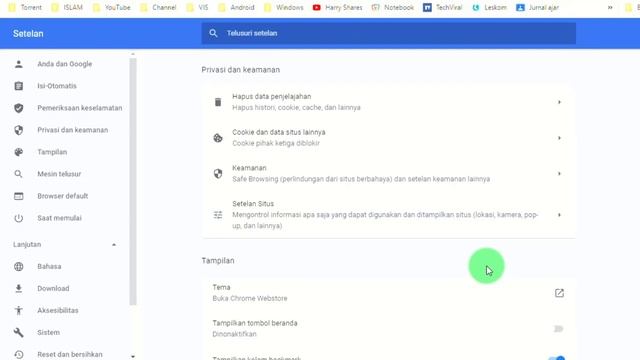640x360 pixels.
Task: Click the clipboard icon for Isi-Otomatis
Action: 18,86
